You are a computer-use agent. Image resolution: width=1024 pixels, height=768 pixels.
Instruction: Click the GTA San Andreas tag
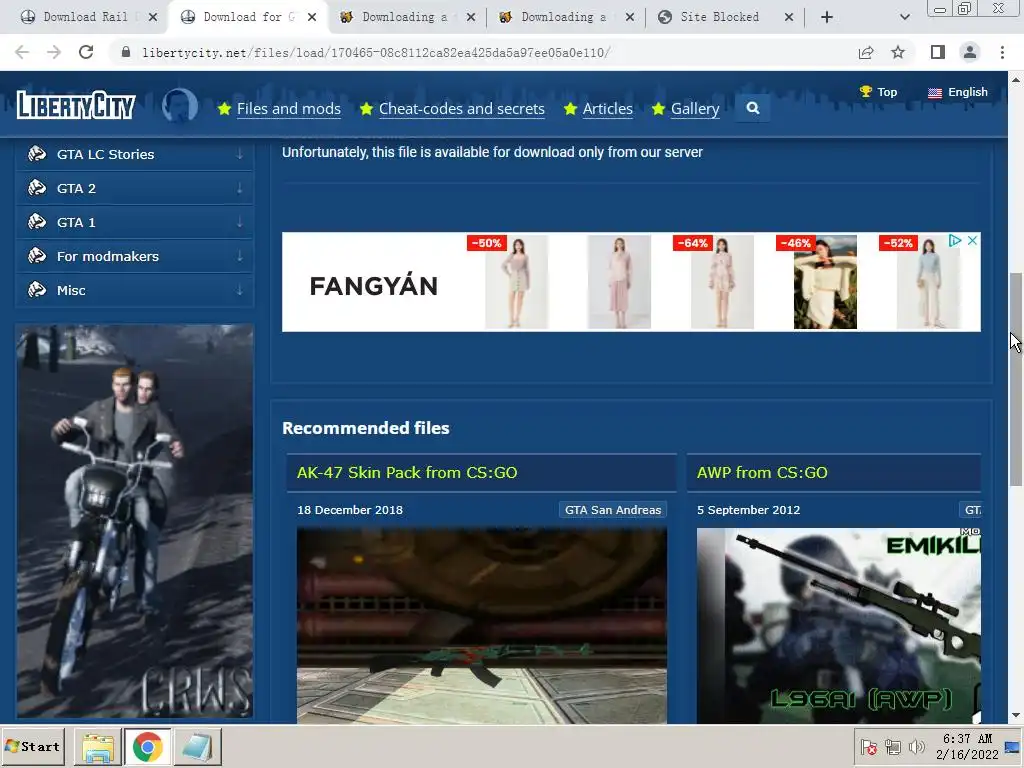tap(613, 509)
